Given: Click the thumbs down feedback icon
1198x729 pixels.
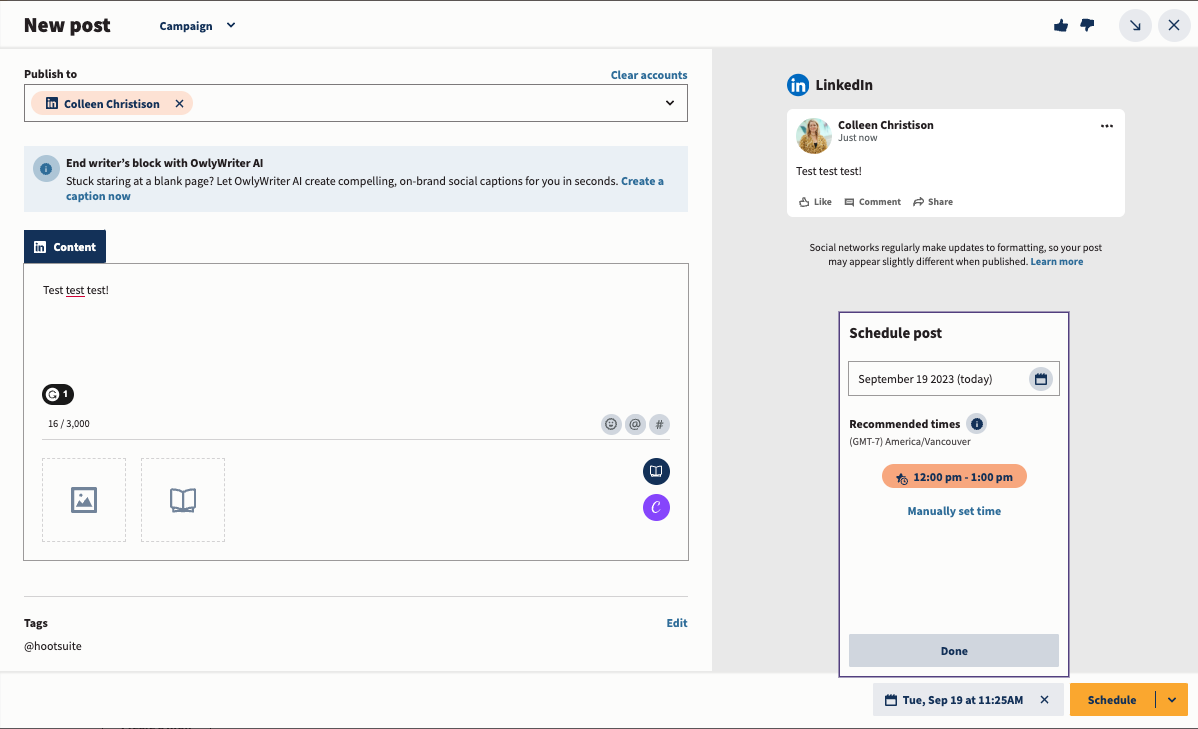Looking at the screenshot, I should coord(1087,26).
